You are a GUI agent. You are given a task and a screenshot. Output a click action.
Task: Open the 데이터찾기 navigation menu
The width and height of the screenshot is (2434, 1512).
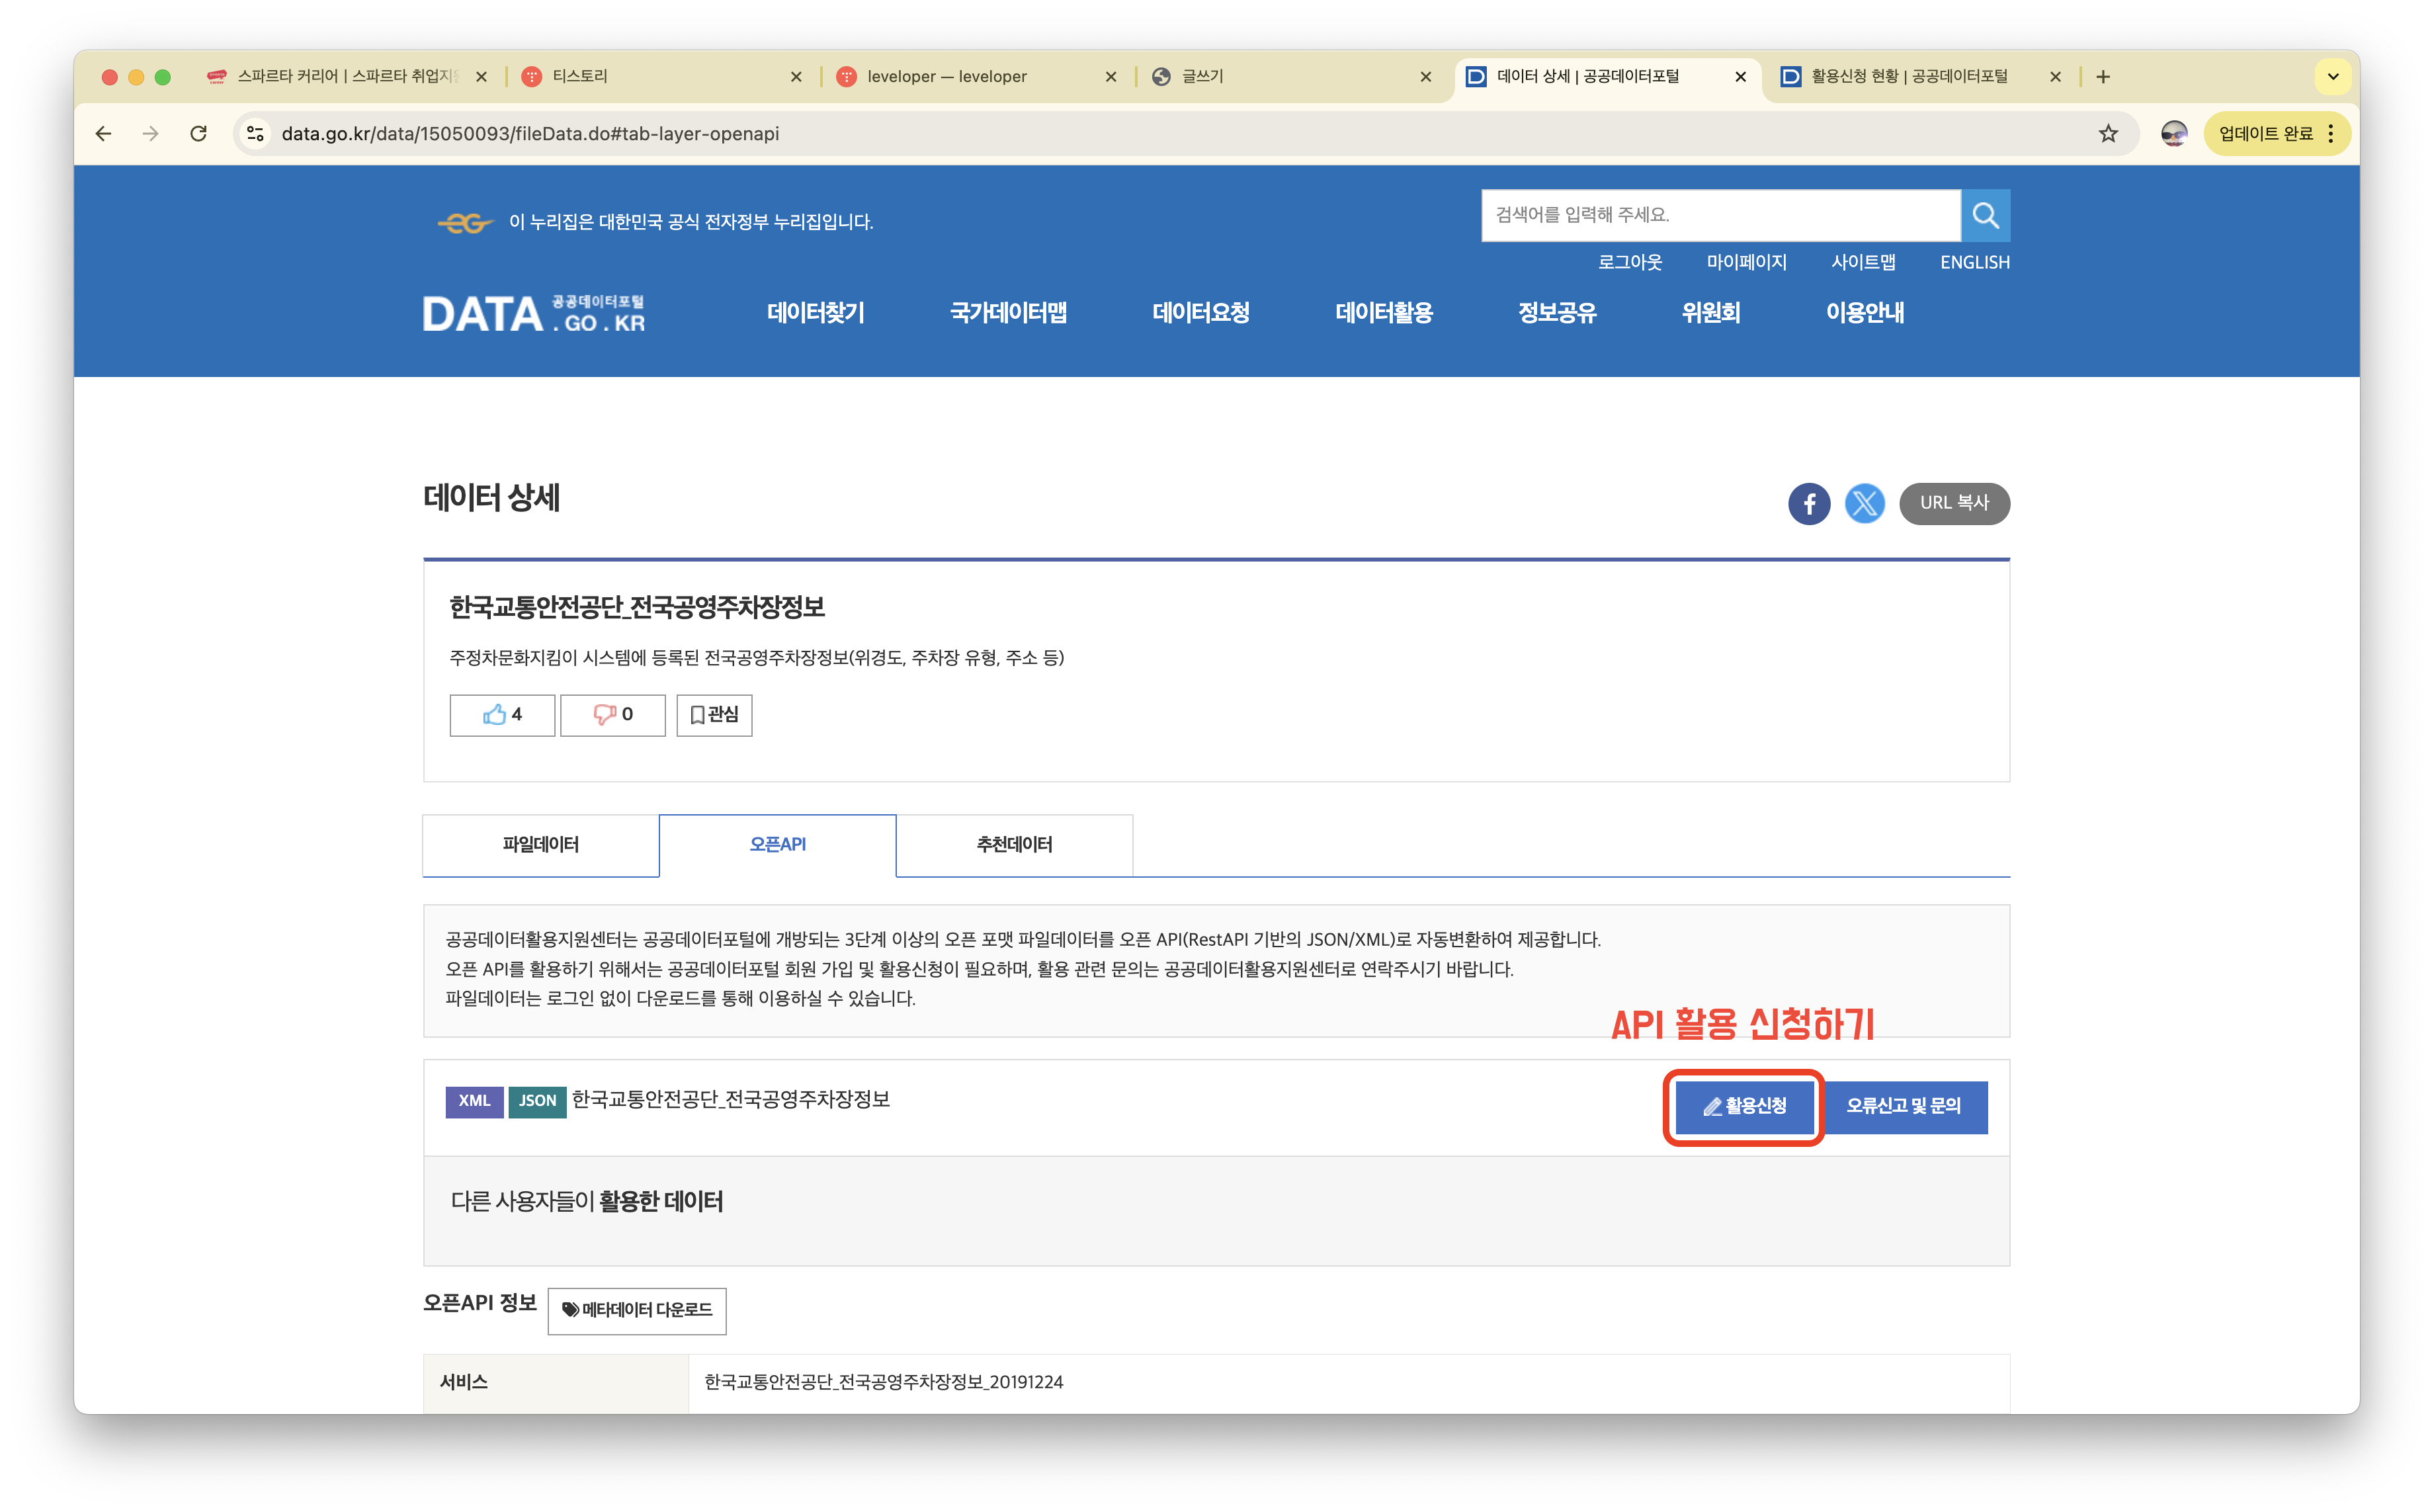click(x=815, y=313)
